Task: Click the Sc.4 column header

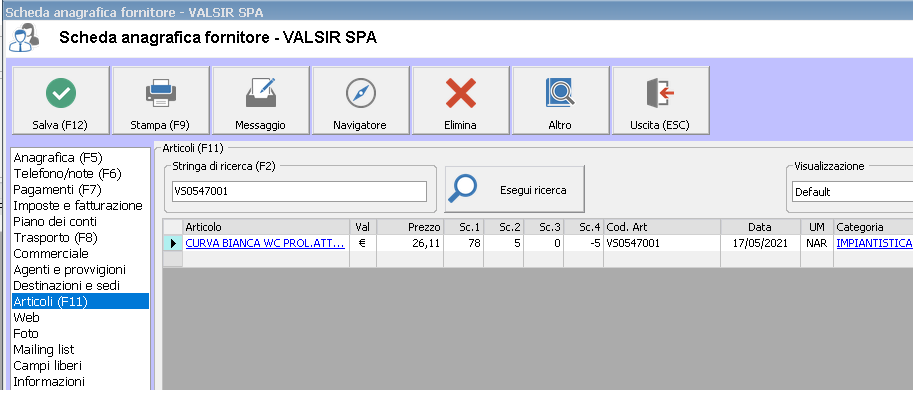Action: click(x=583, y=227)
